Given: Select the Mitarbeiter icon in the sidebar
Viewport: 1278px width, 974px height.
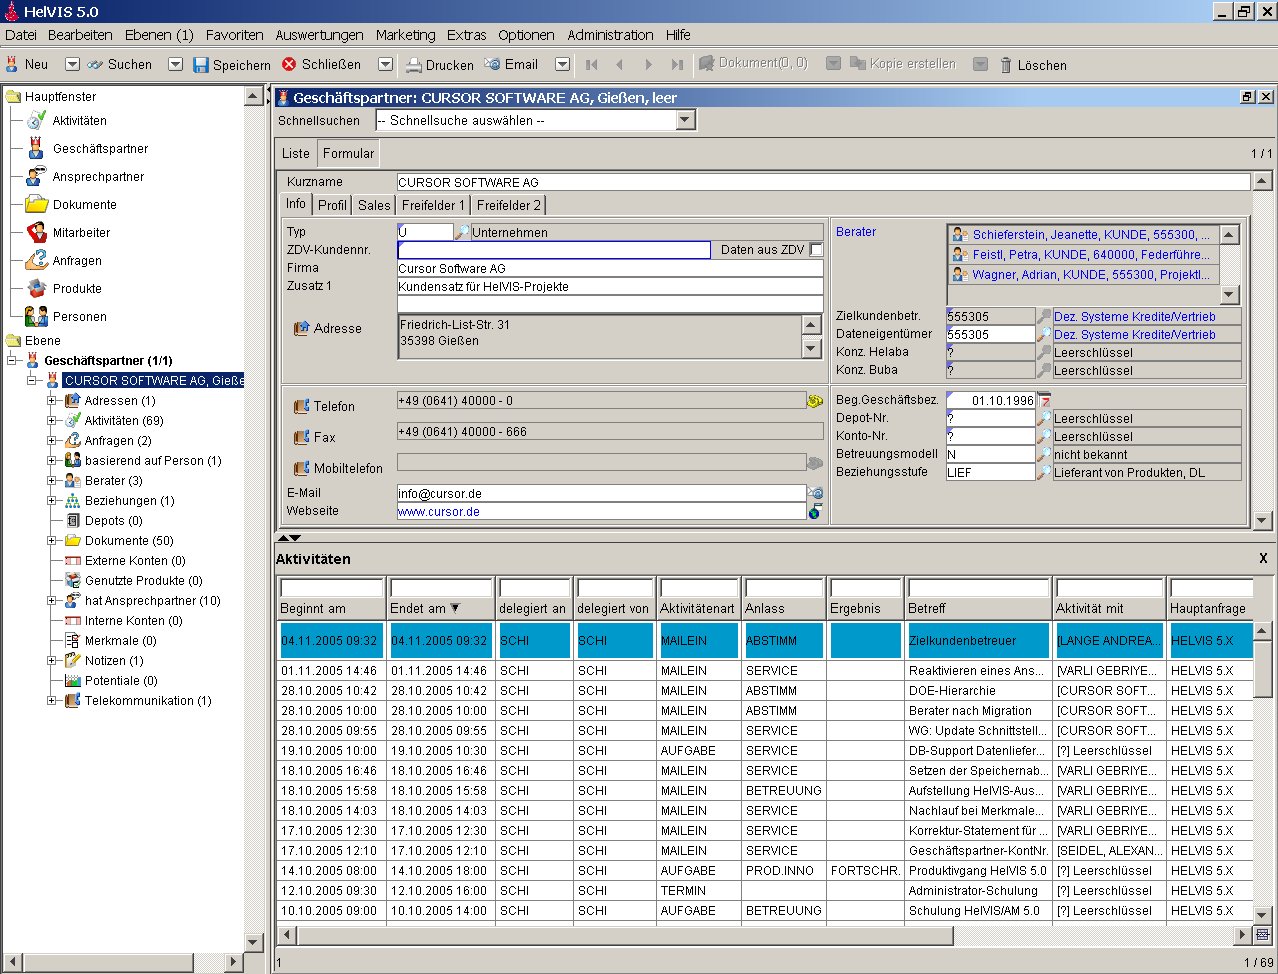Looking at the screenshot, I should click(36, 232).
